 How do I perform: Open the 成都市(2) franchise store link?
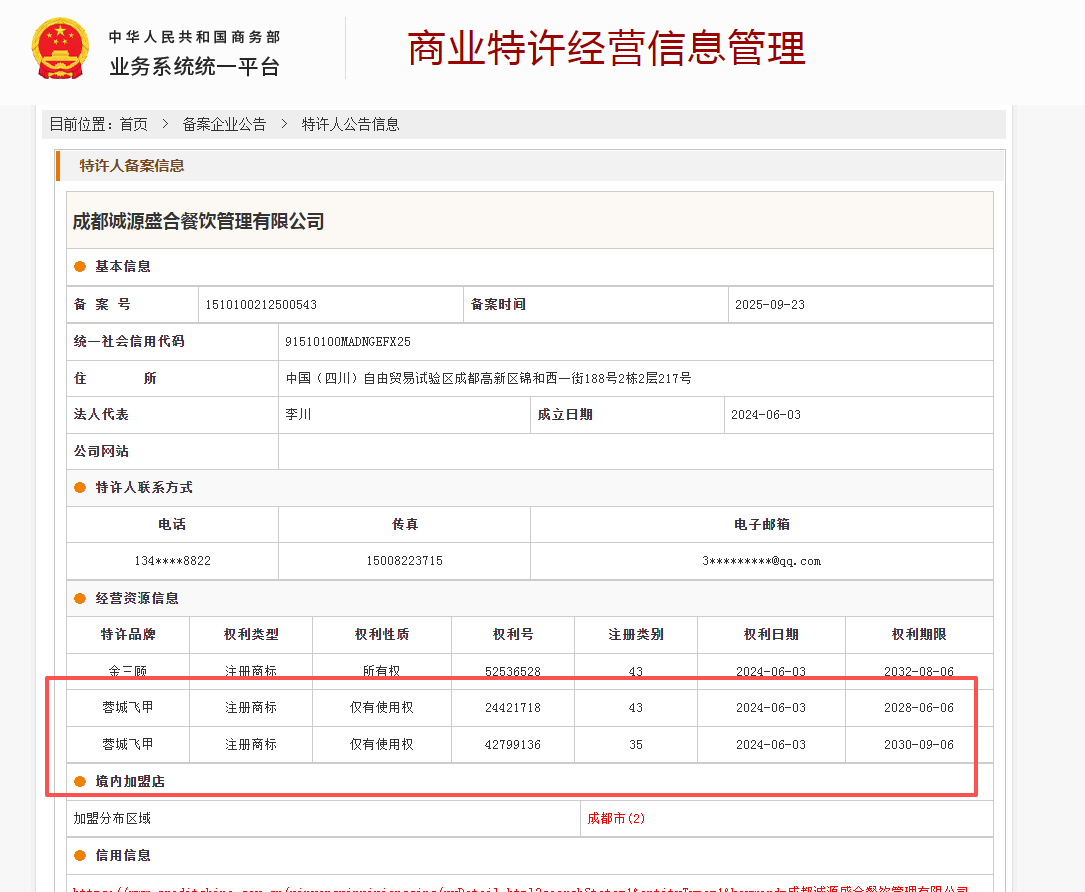tap(616, 819)
